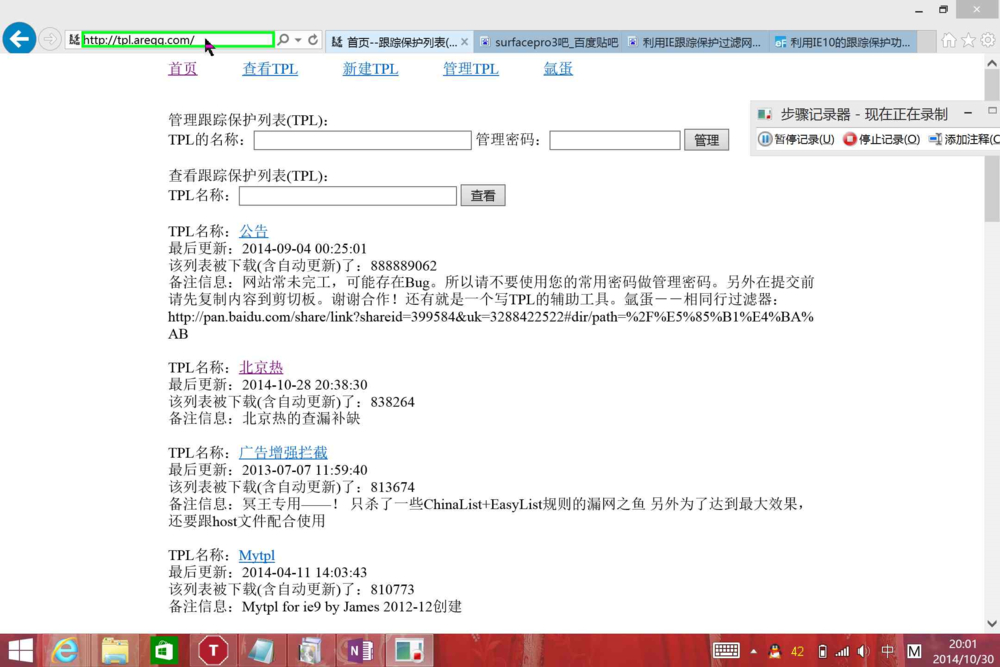Image resolution: width=1000 pixels, height=667 pixels.
Task: Click the browser forward arrow button
Action: click(x=50, y=40)
